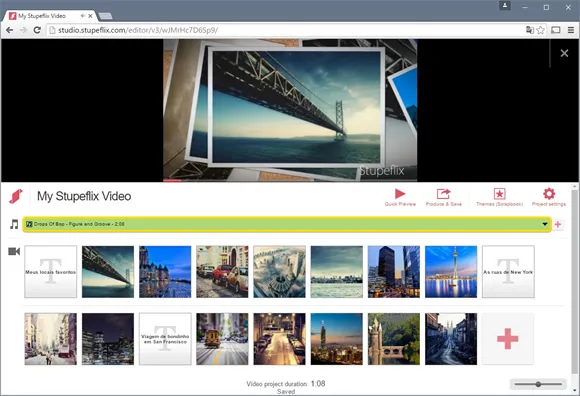580x396 pixels.
Task: Select the aerial city clouds thumbnail
Action: click(x=280, y=272)
